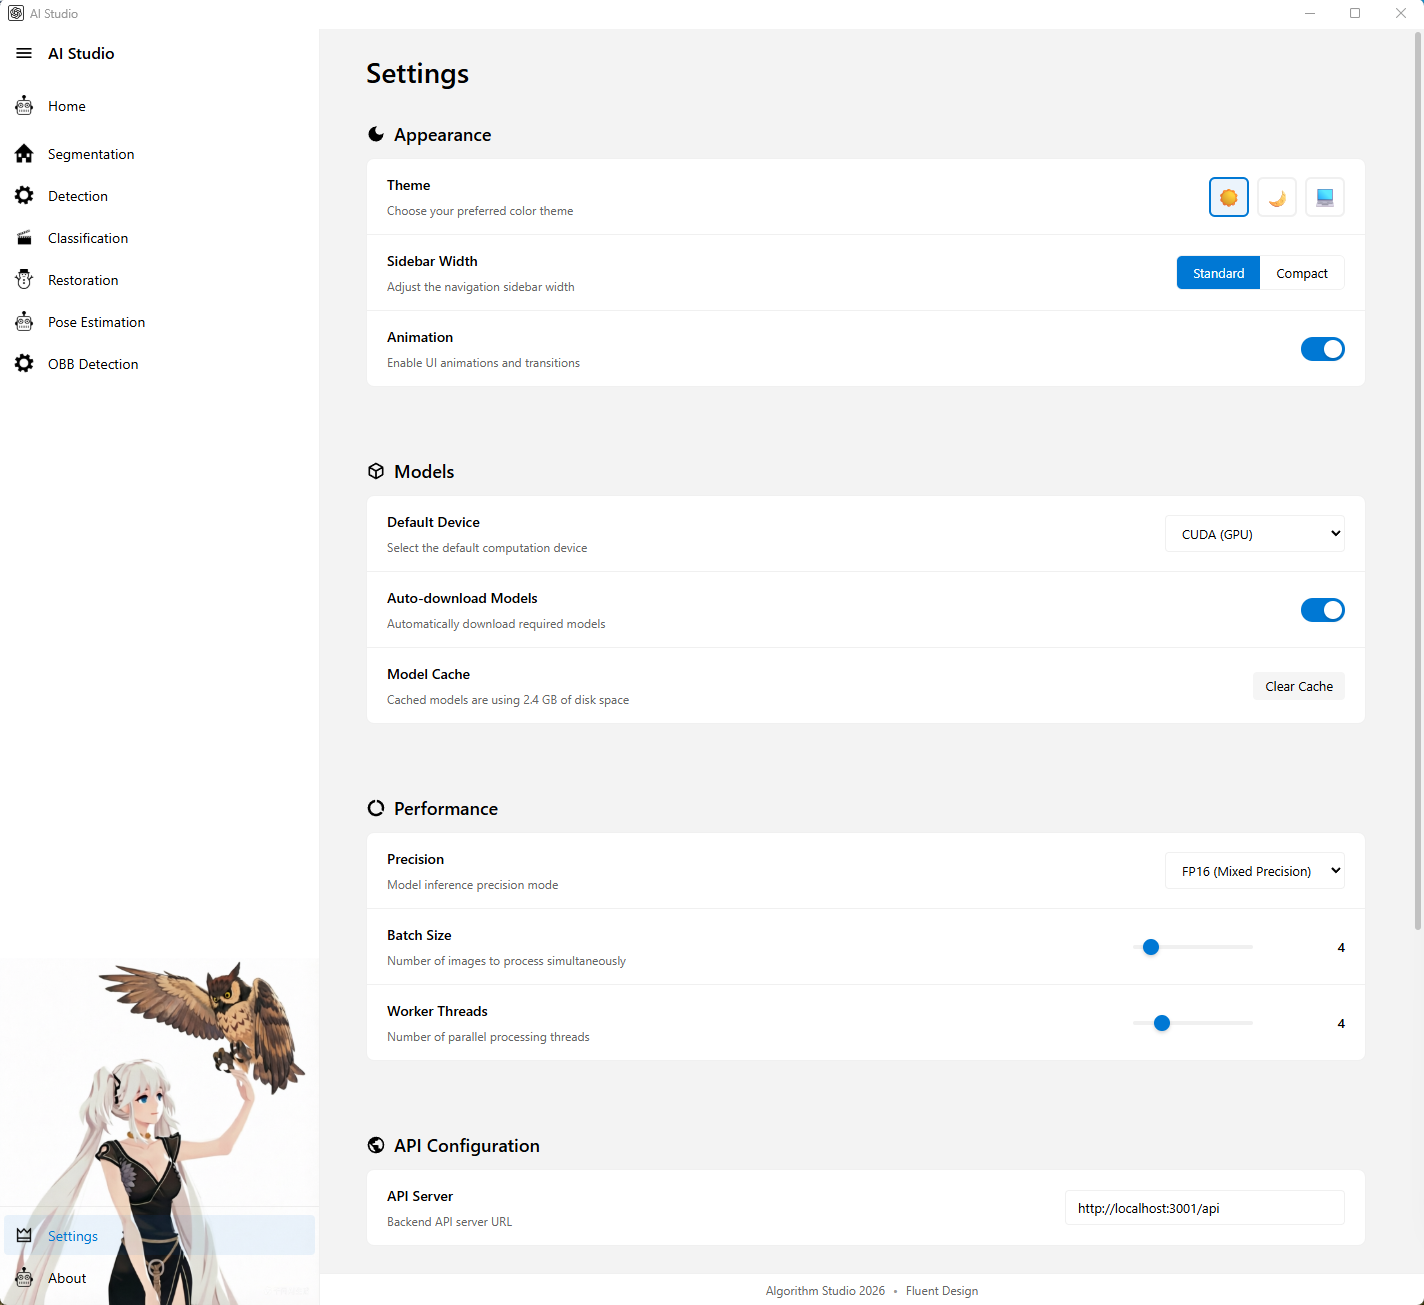Disable the Animation toggle
1424x1305 pixels.
click(1322, 349)
